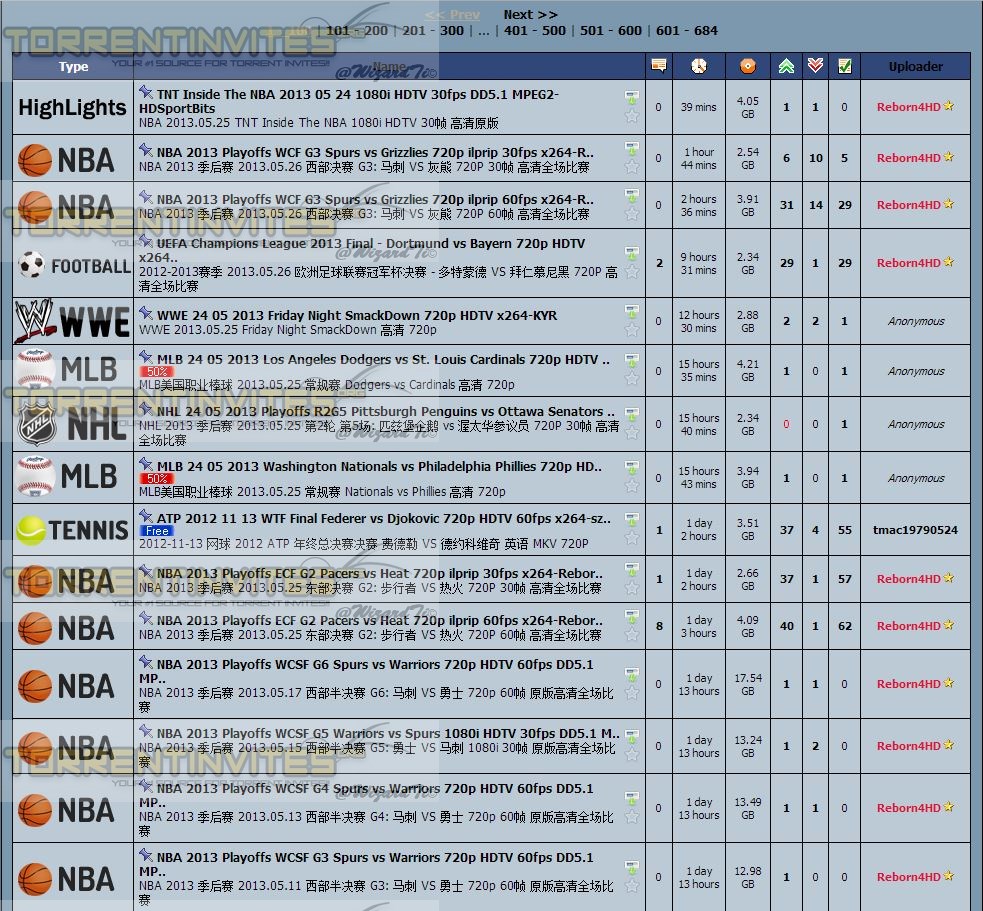This screenshot has height=911, width=983.
Task: Download icon for Spurs vs Warriors G6
Action: [631, 674]
